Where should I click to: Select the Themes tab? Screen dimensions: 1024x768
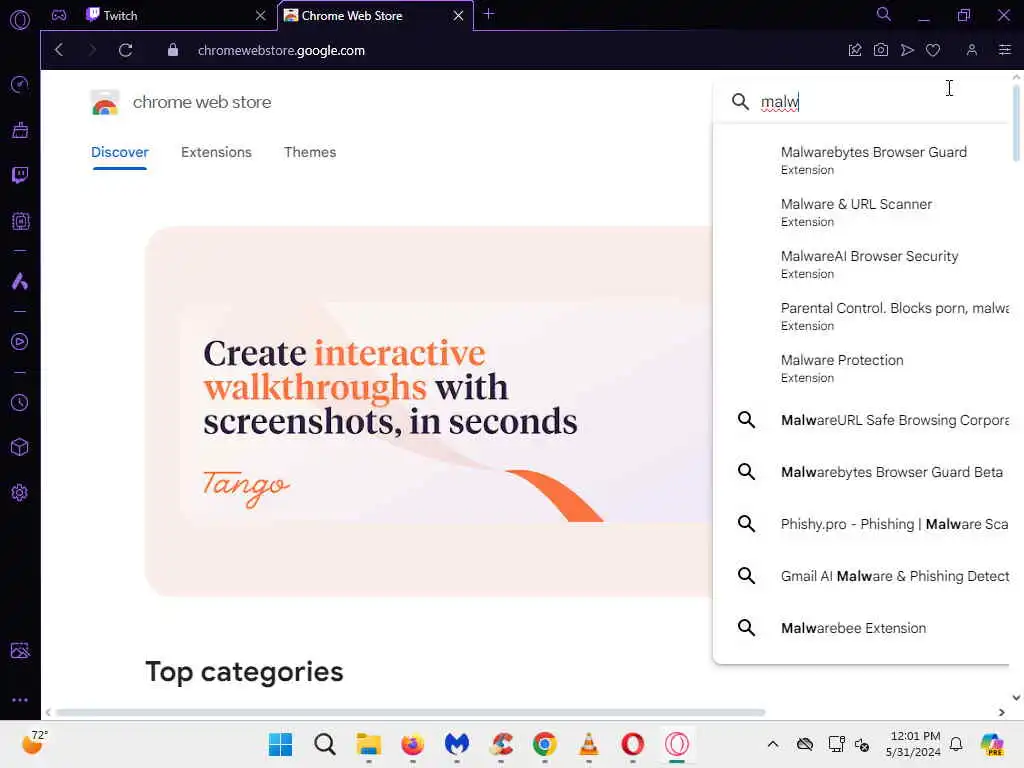310,152
